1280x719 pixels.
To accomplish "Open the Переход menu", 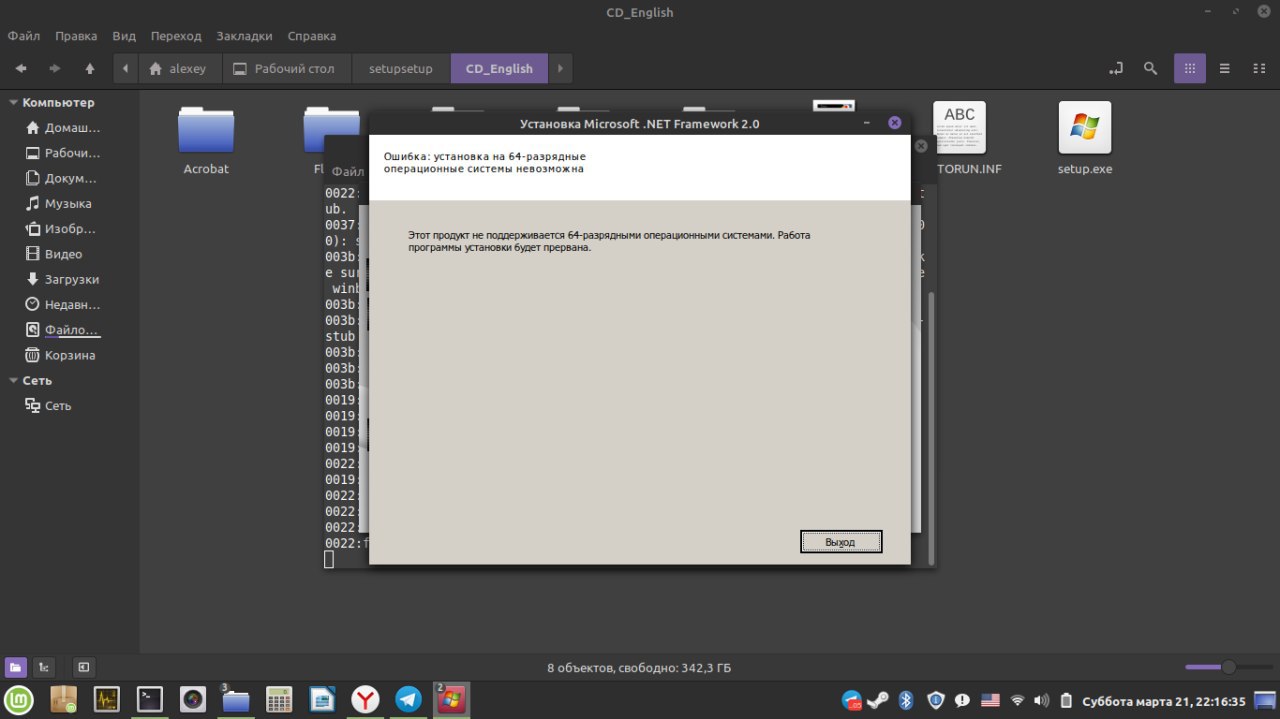I will (x=176, y=36).
